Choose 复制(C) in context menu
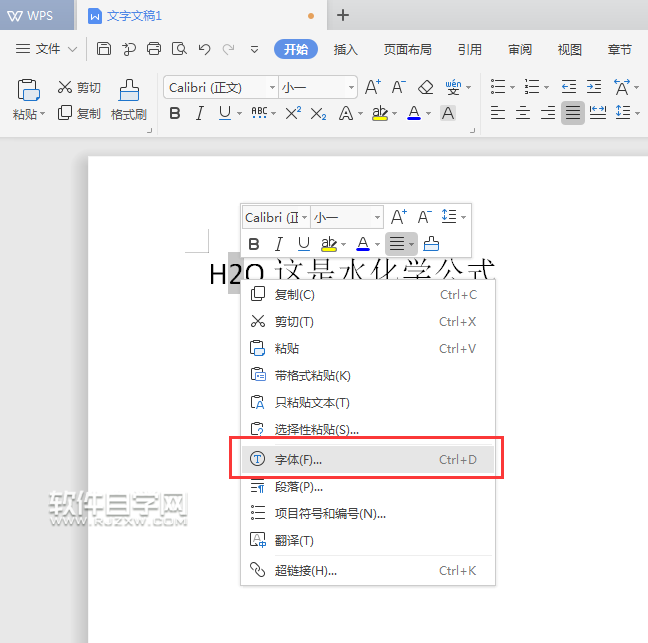Viewport: 648px width, 643px height. pyautogui.click(x=368, y=295)
